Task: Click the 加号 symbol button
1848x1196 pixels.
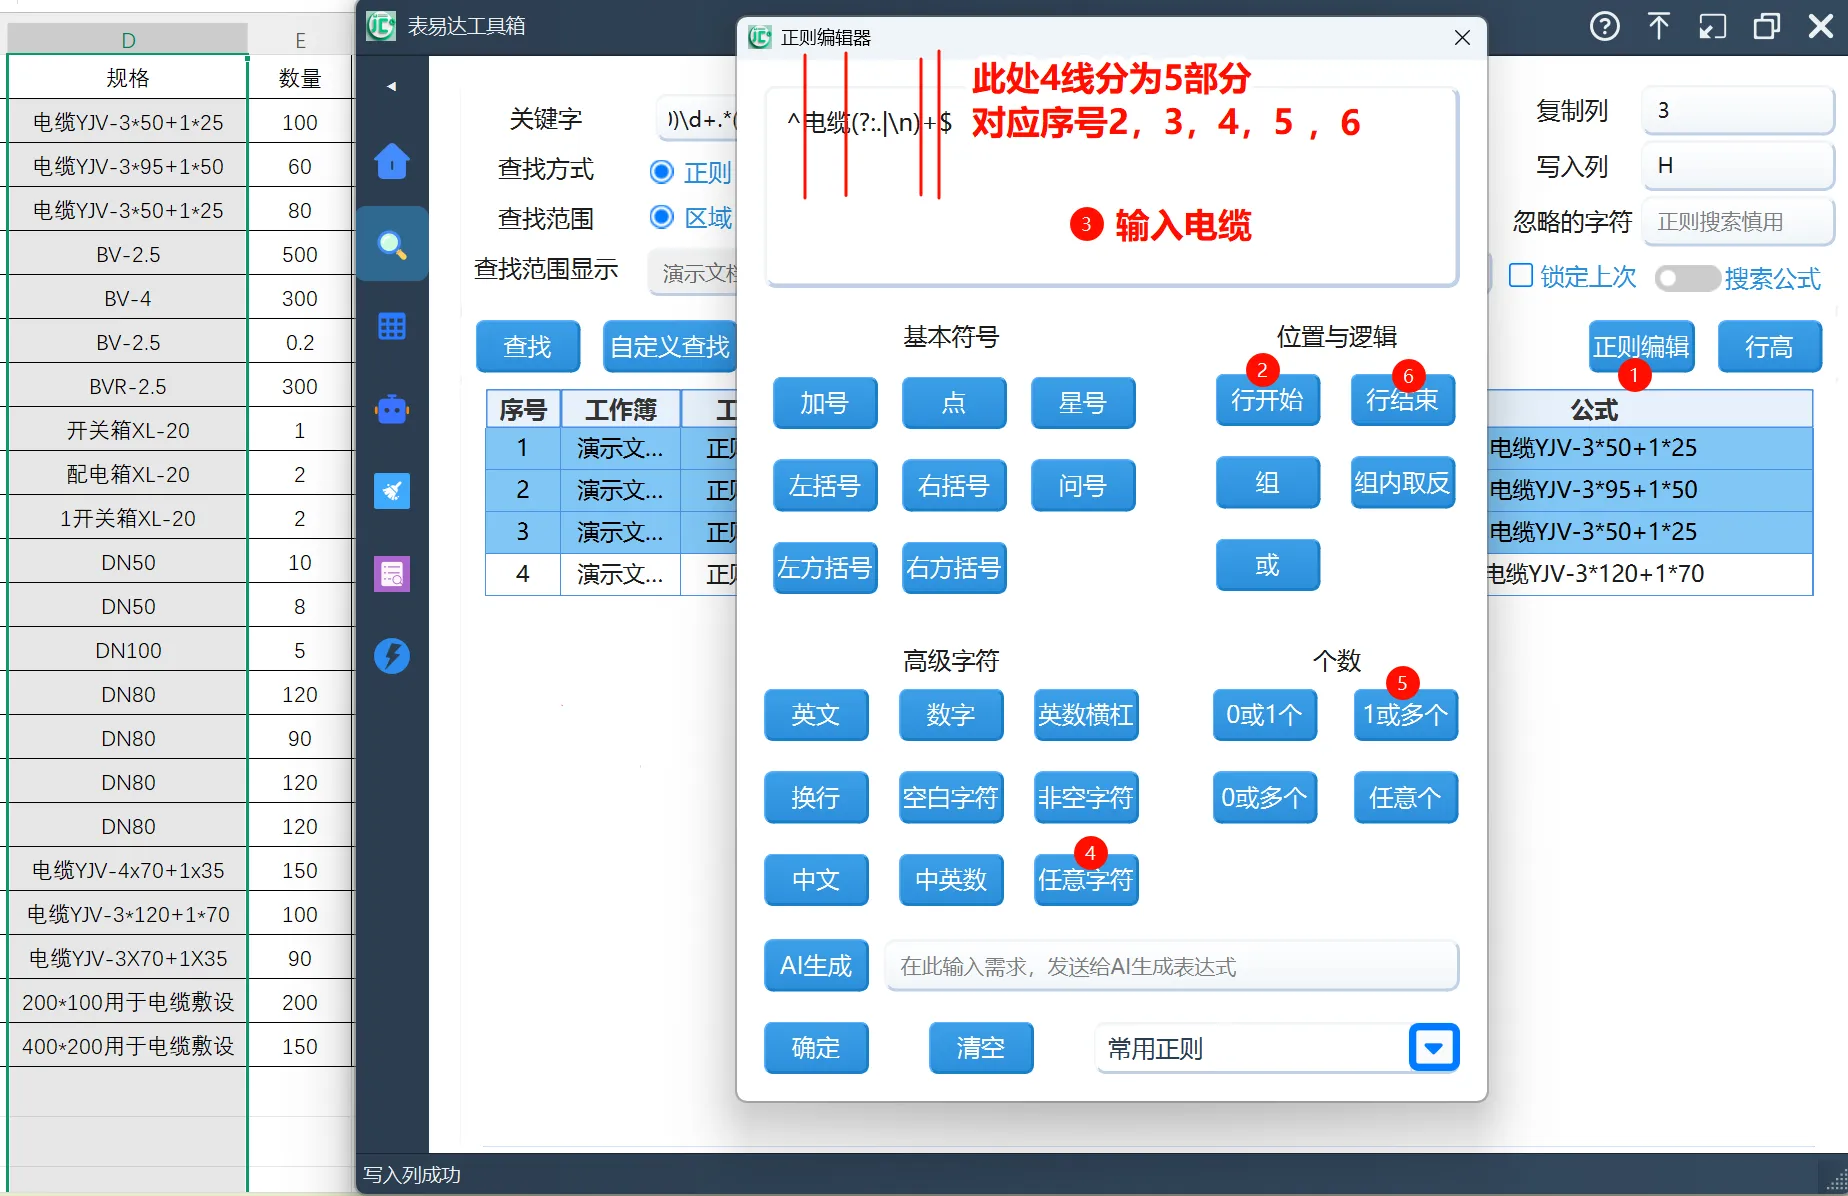Action: tap(825, 403)
